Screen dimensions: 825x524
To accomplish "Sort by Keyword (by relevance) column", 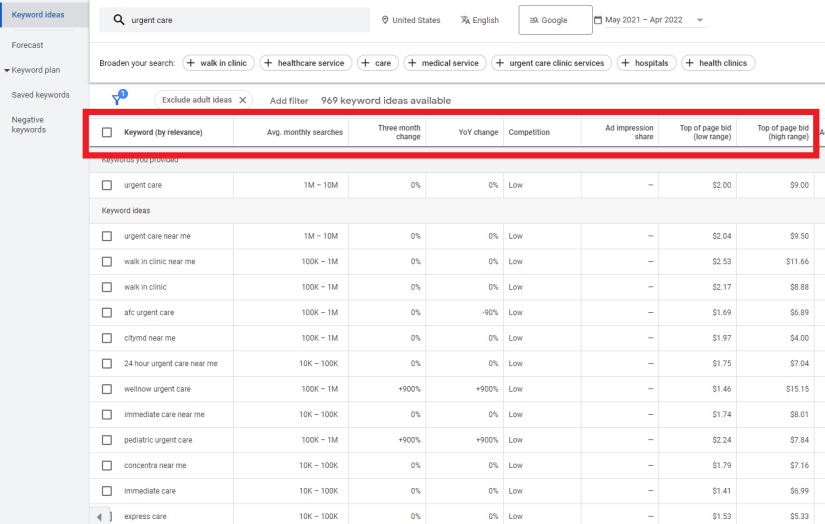I will pos(163,133).
